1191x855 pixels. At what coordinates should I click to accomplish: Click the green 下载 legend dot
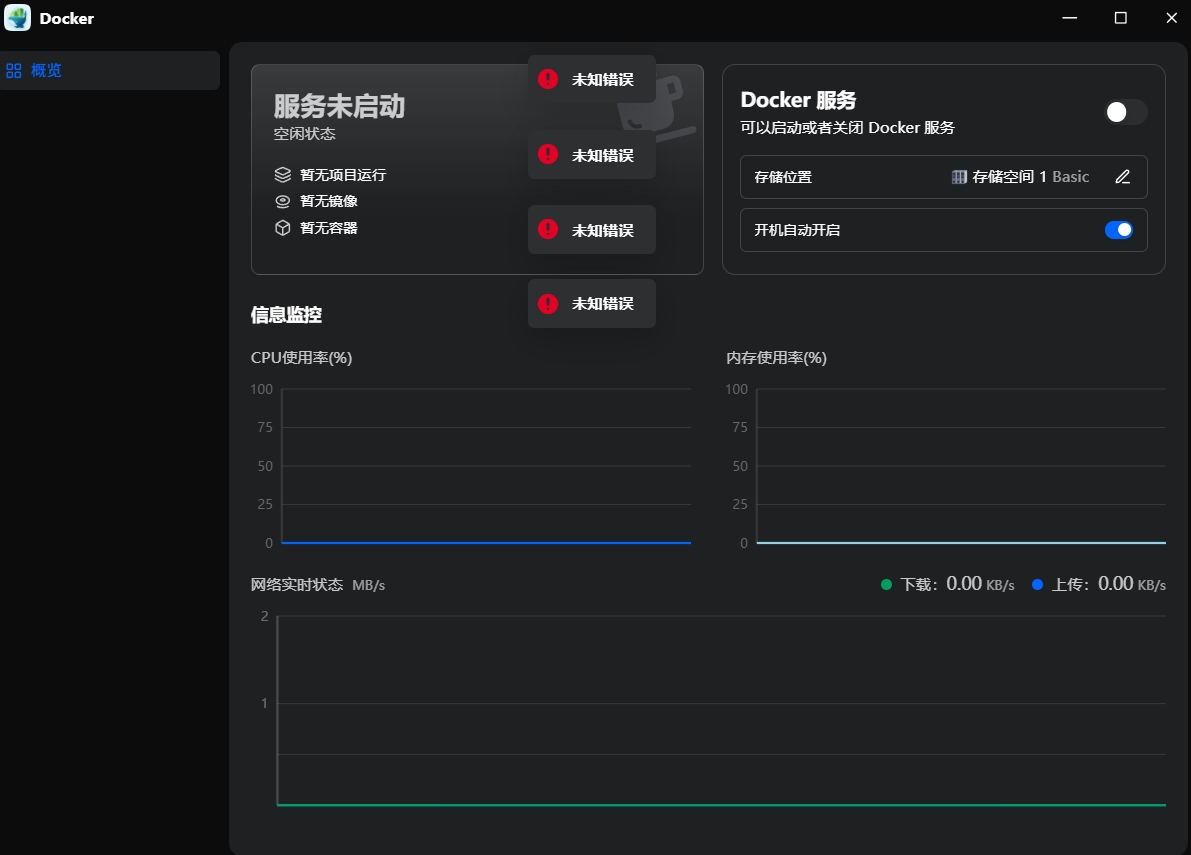pyautogui.click(x=886, y=585)
